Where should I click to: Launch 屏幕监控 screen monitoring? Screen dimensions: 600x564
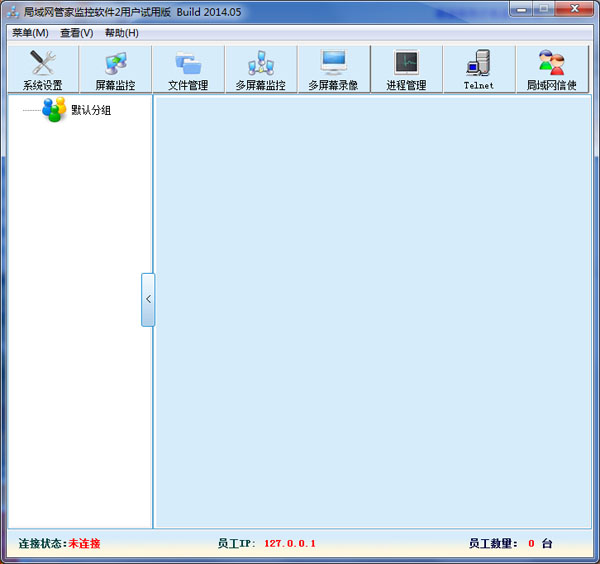(115, 70)
